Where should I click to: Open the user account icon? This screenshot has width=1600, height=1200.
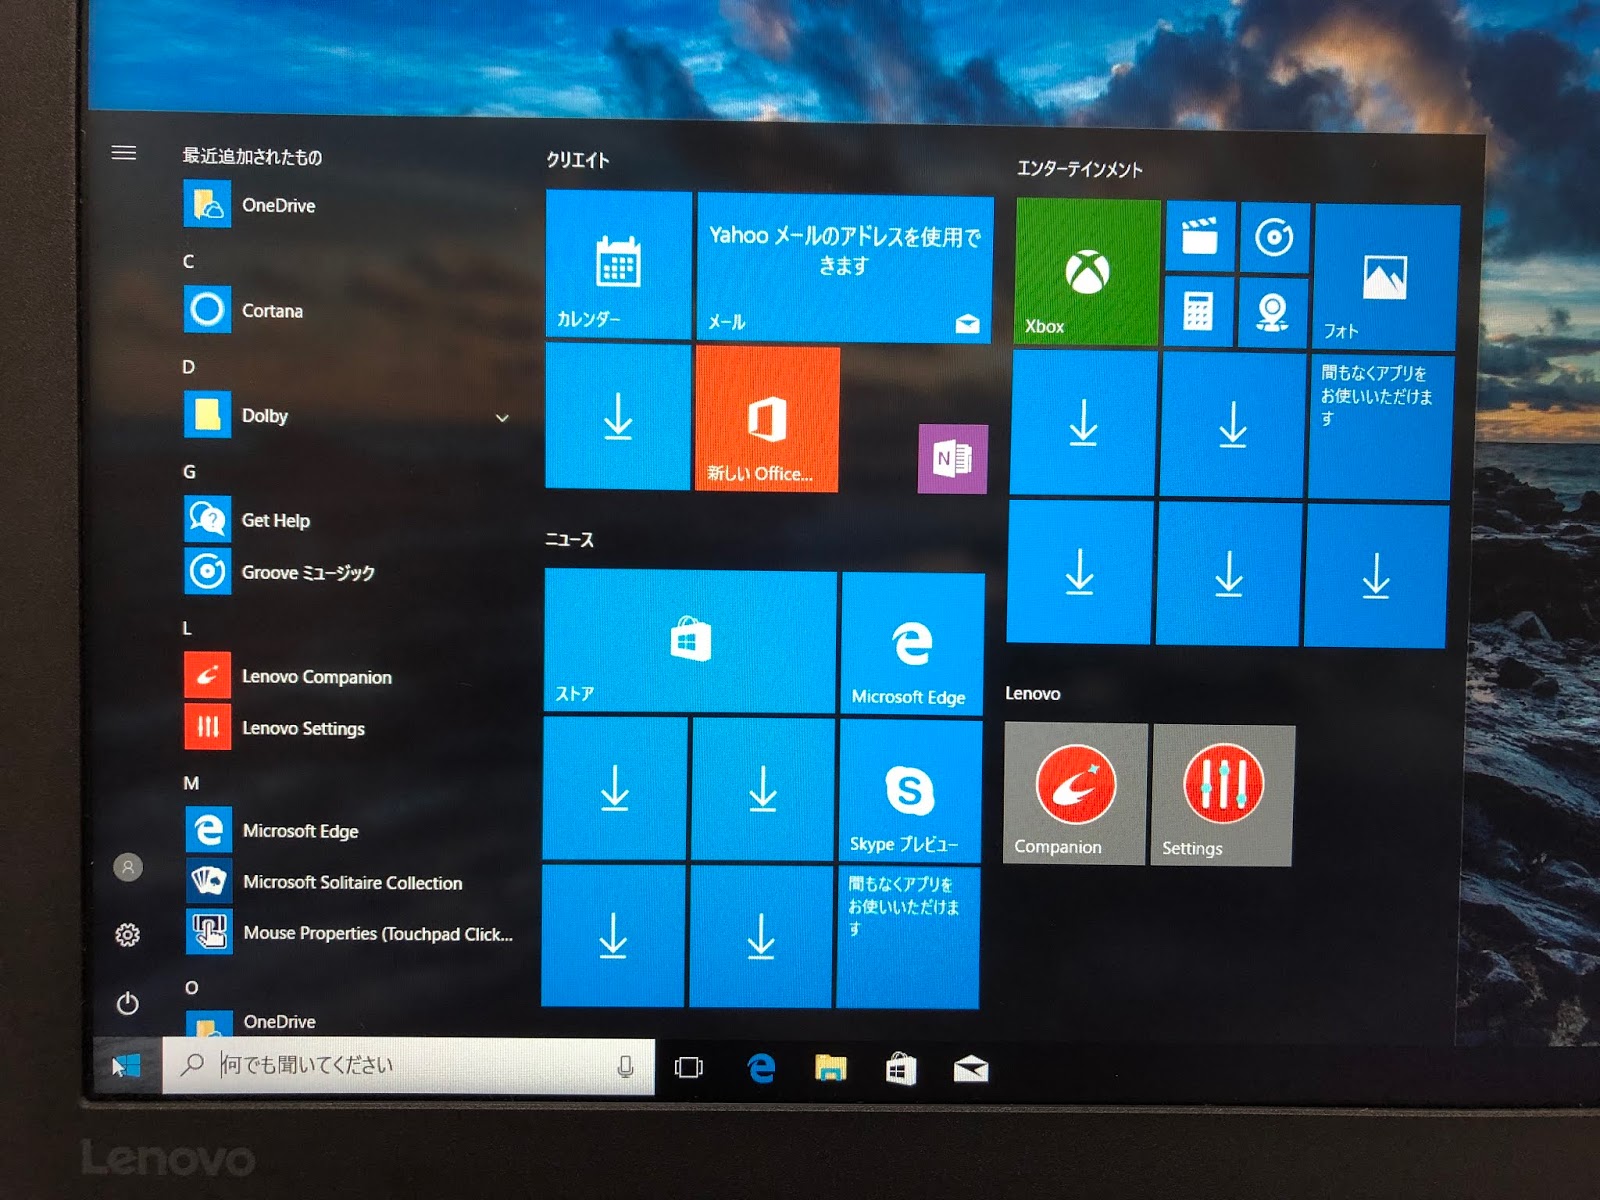coord(128,867)
